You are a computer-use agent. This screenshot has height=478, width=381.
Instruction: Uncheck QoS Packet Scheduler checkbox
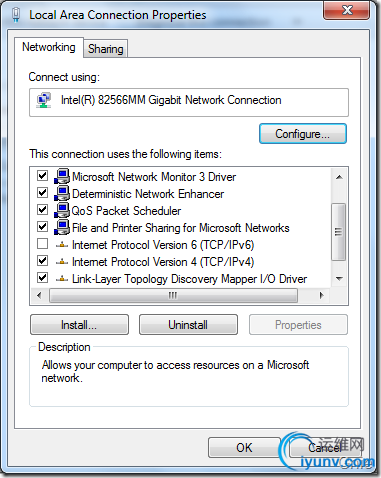(42, 210)
